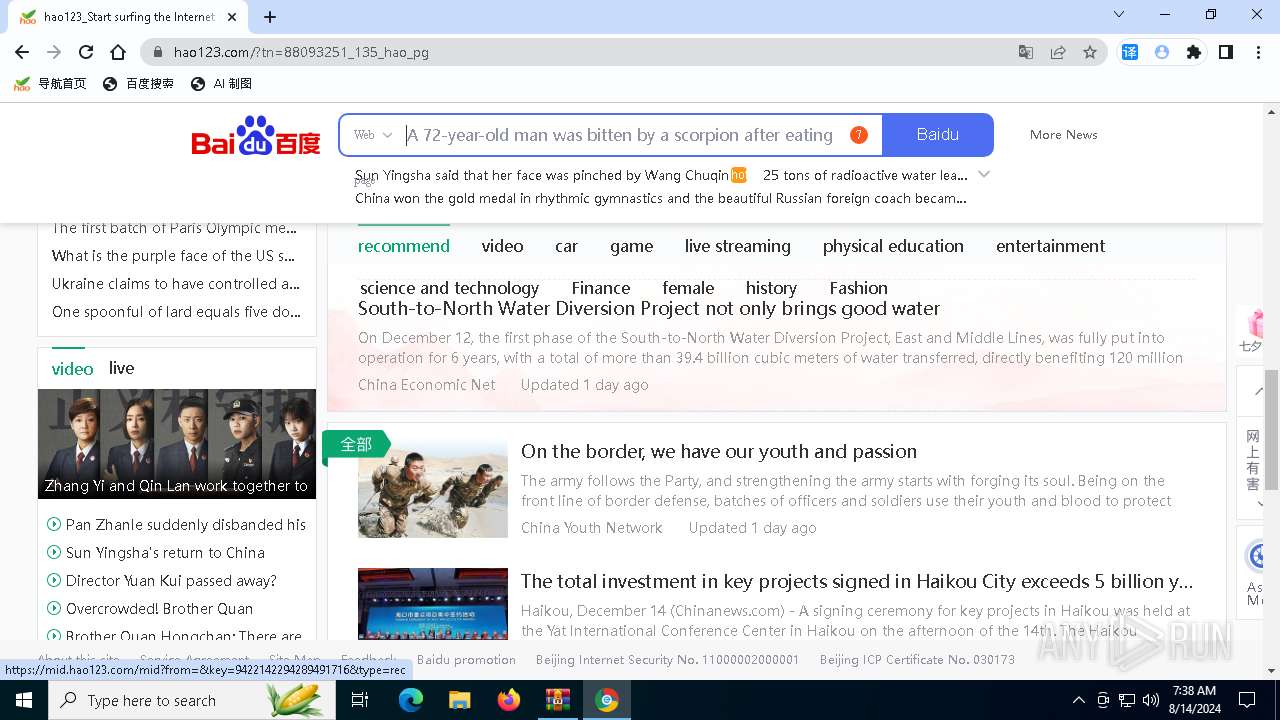Screen dimensions: 1280x720
Task: Bookmark this page with the star icon
Action: pos(1090,52)
